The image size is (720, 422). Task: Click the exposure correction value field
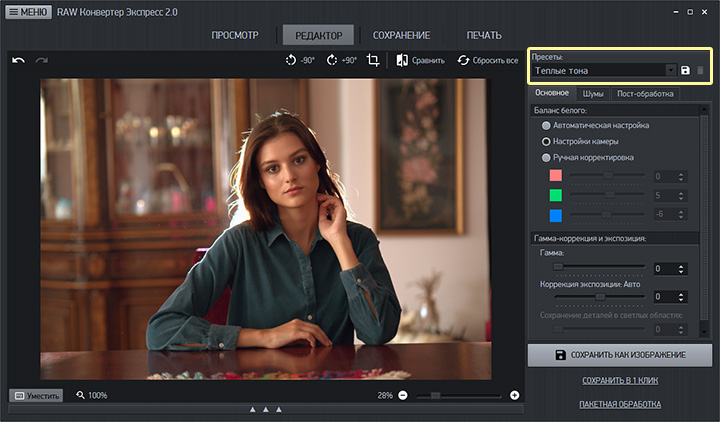point(664,297)
